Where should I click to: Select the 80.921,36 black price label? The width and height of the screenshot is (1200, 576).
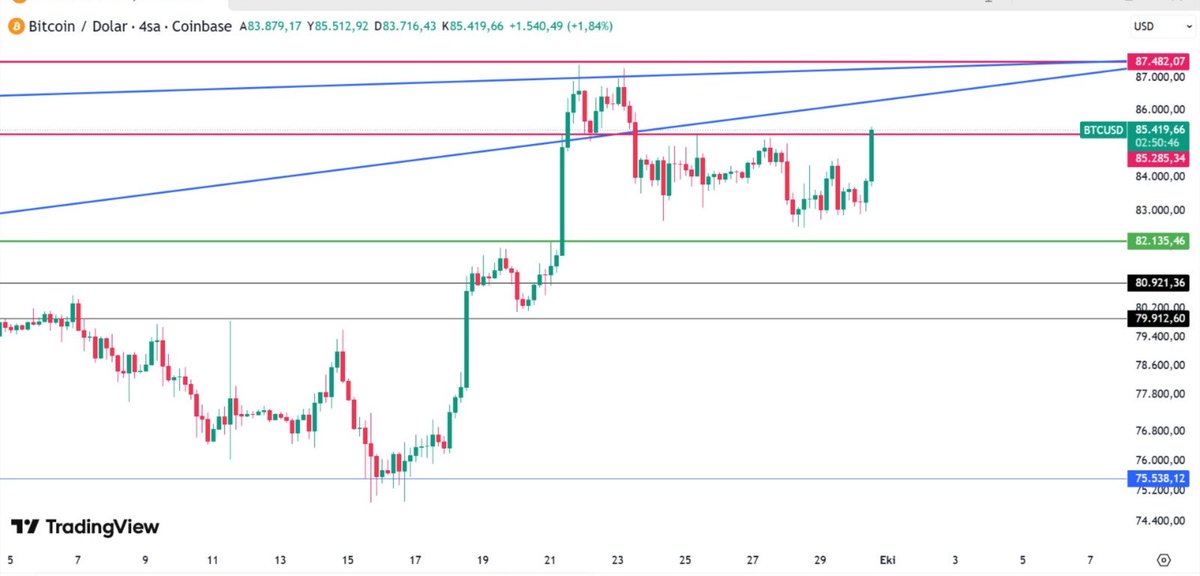click(x=1159, y=283)
